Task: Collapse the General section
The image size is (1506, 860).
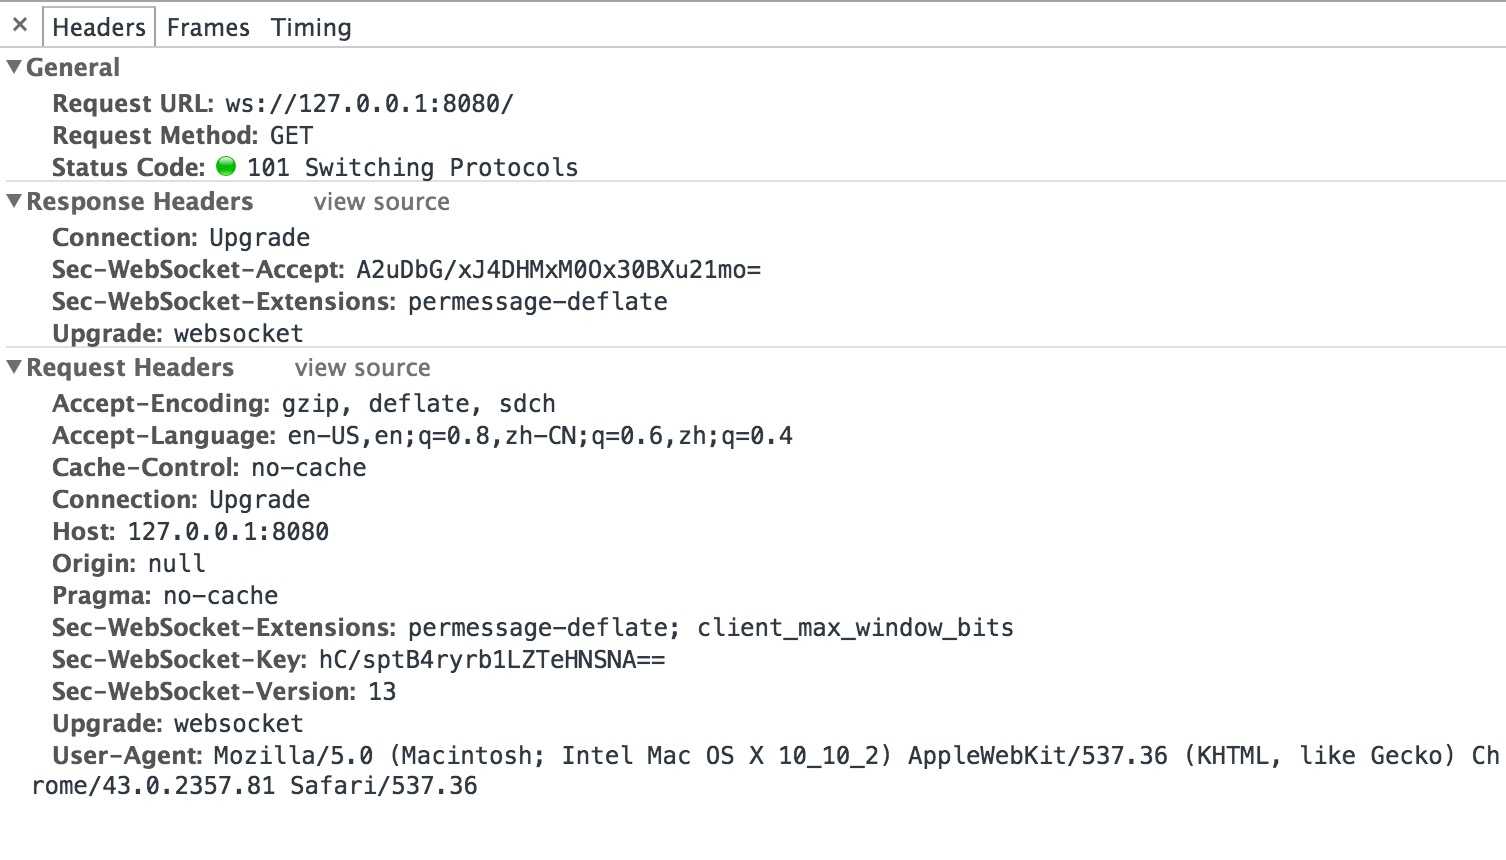Action: [x=14, y=67]
